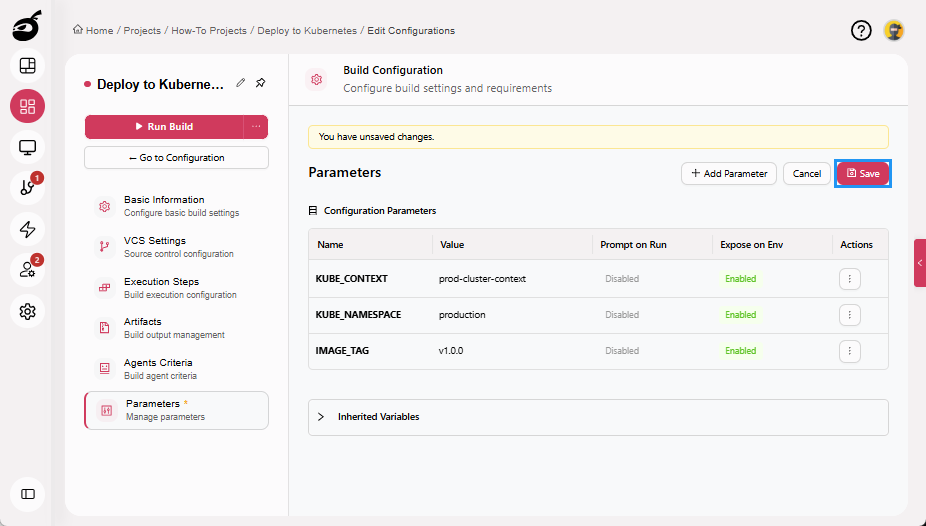Open the help question mark icon
Image resolution: width=926 pixels, height=526 pixels.
tap(861, 30)
